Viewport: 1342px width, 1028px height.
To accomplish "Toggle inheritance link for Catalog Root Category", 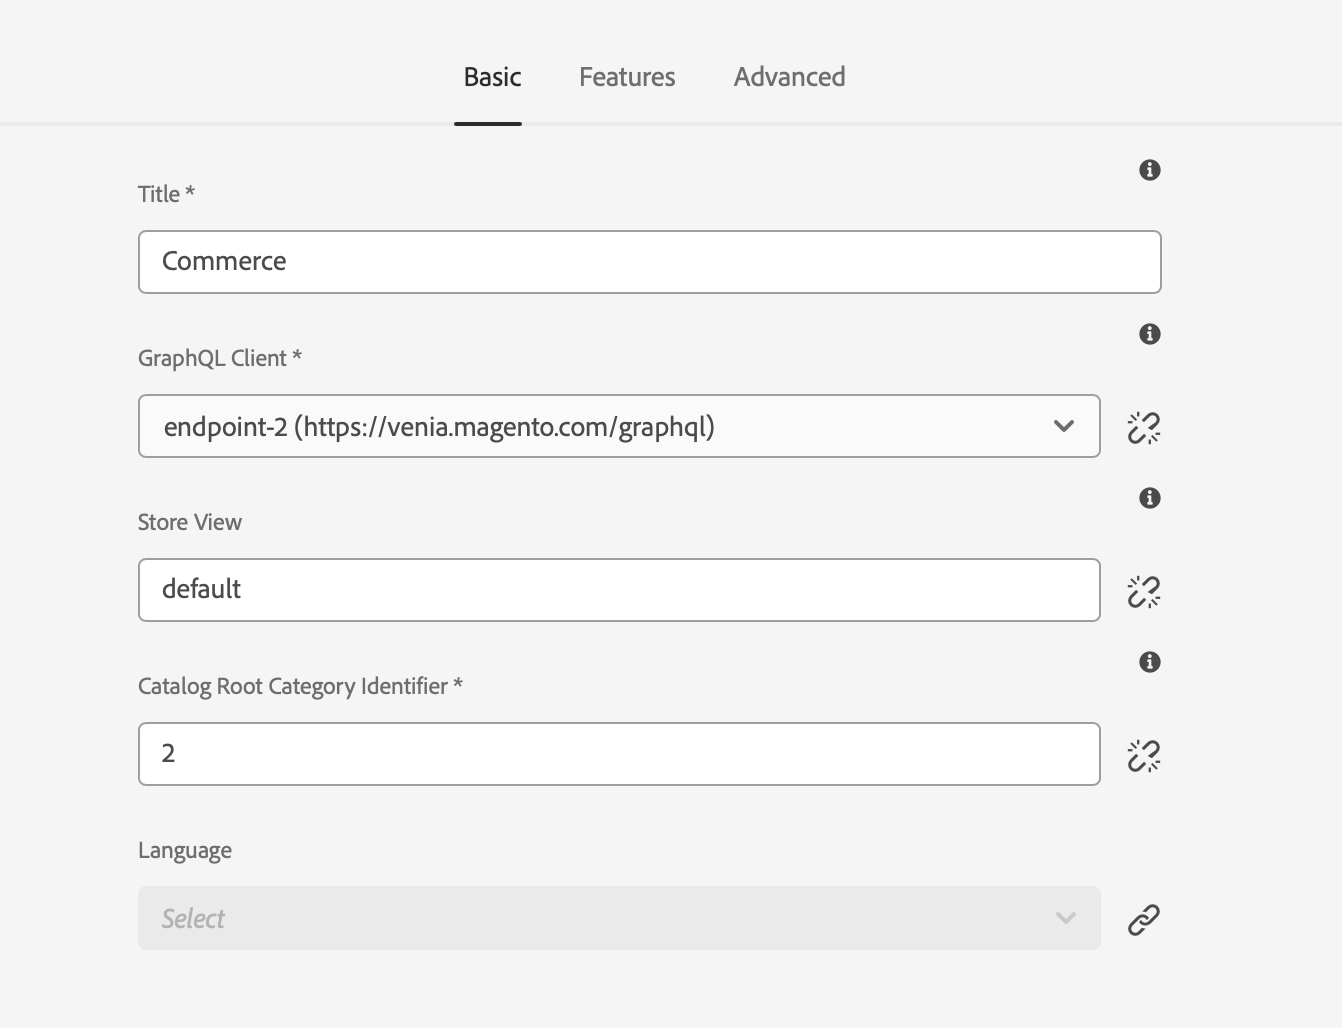I will pos(1143,755).
